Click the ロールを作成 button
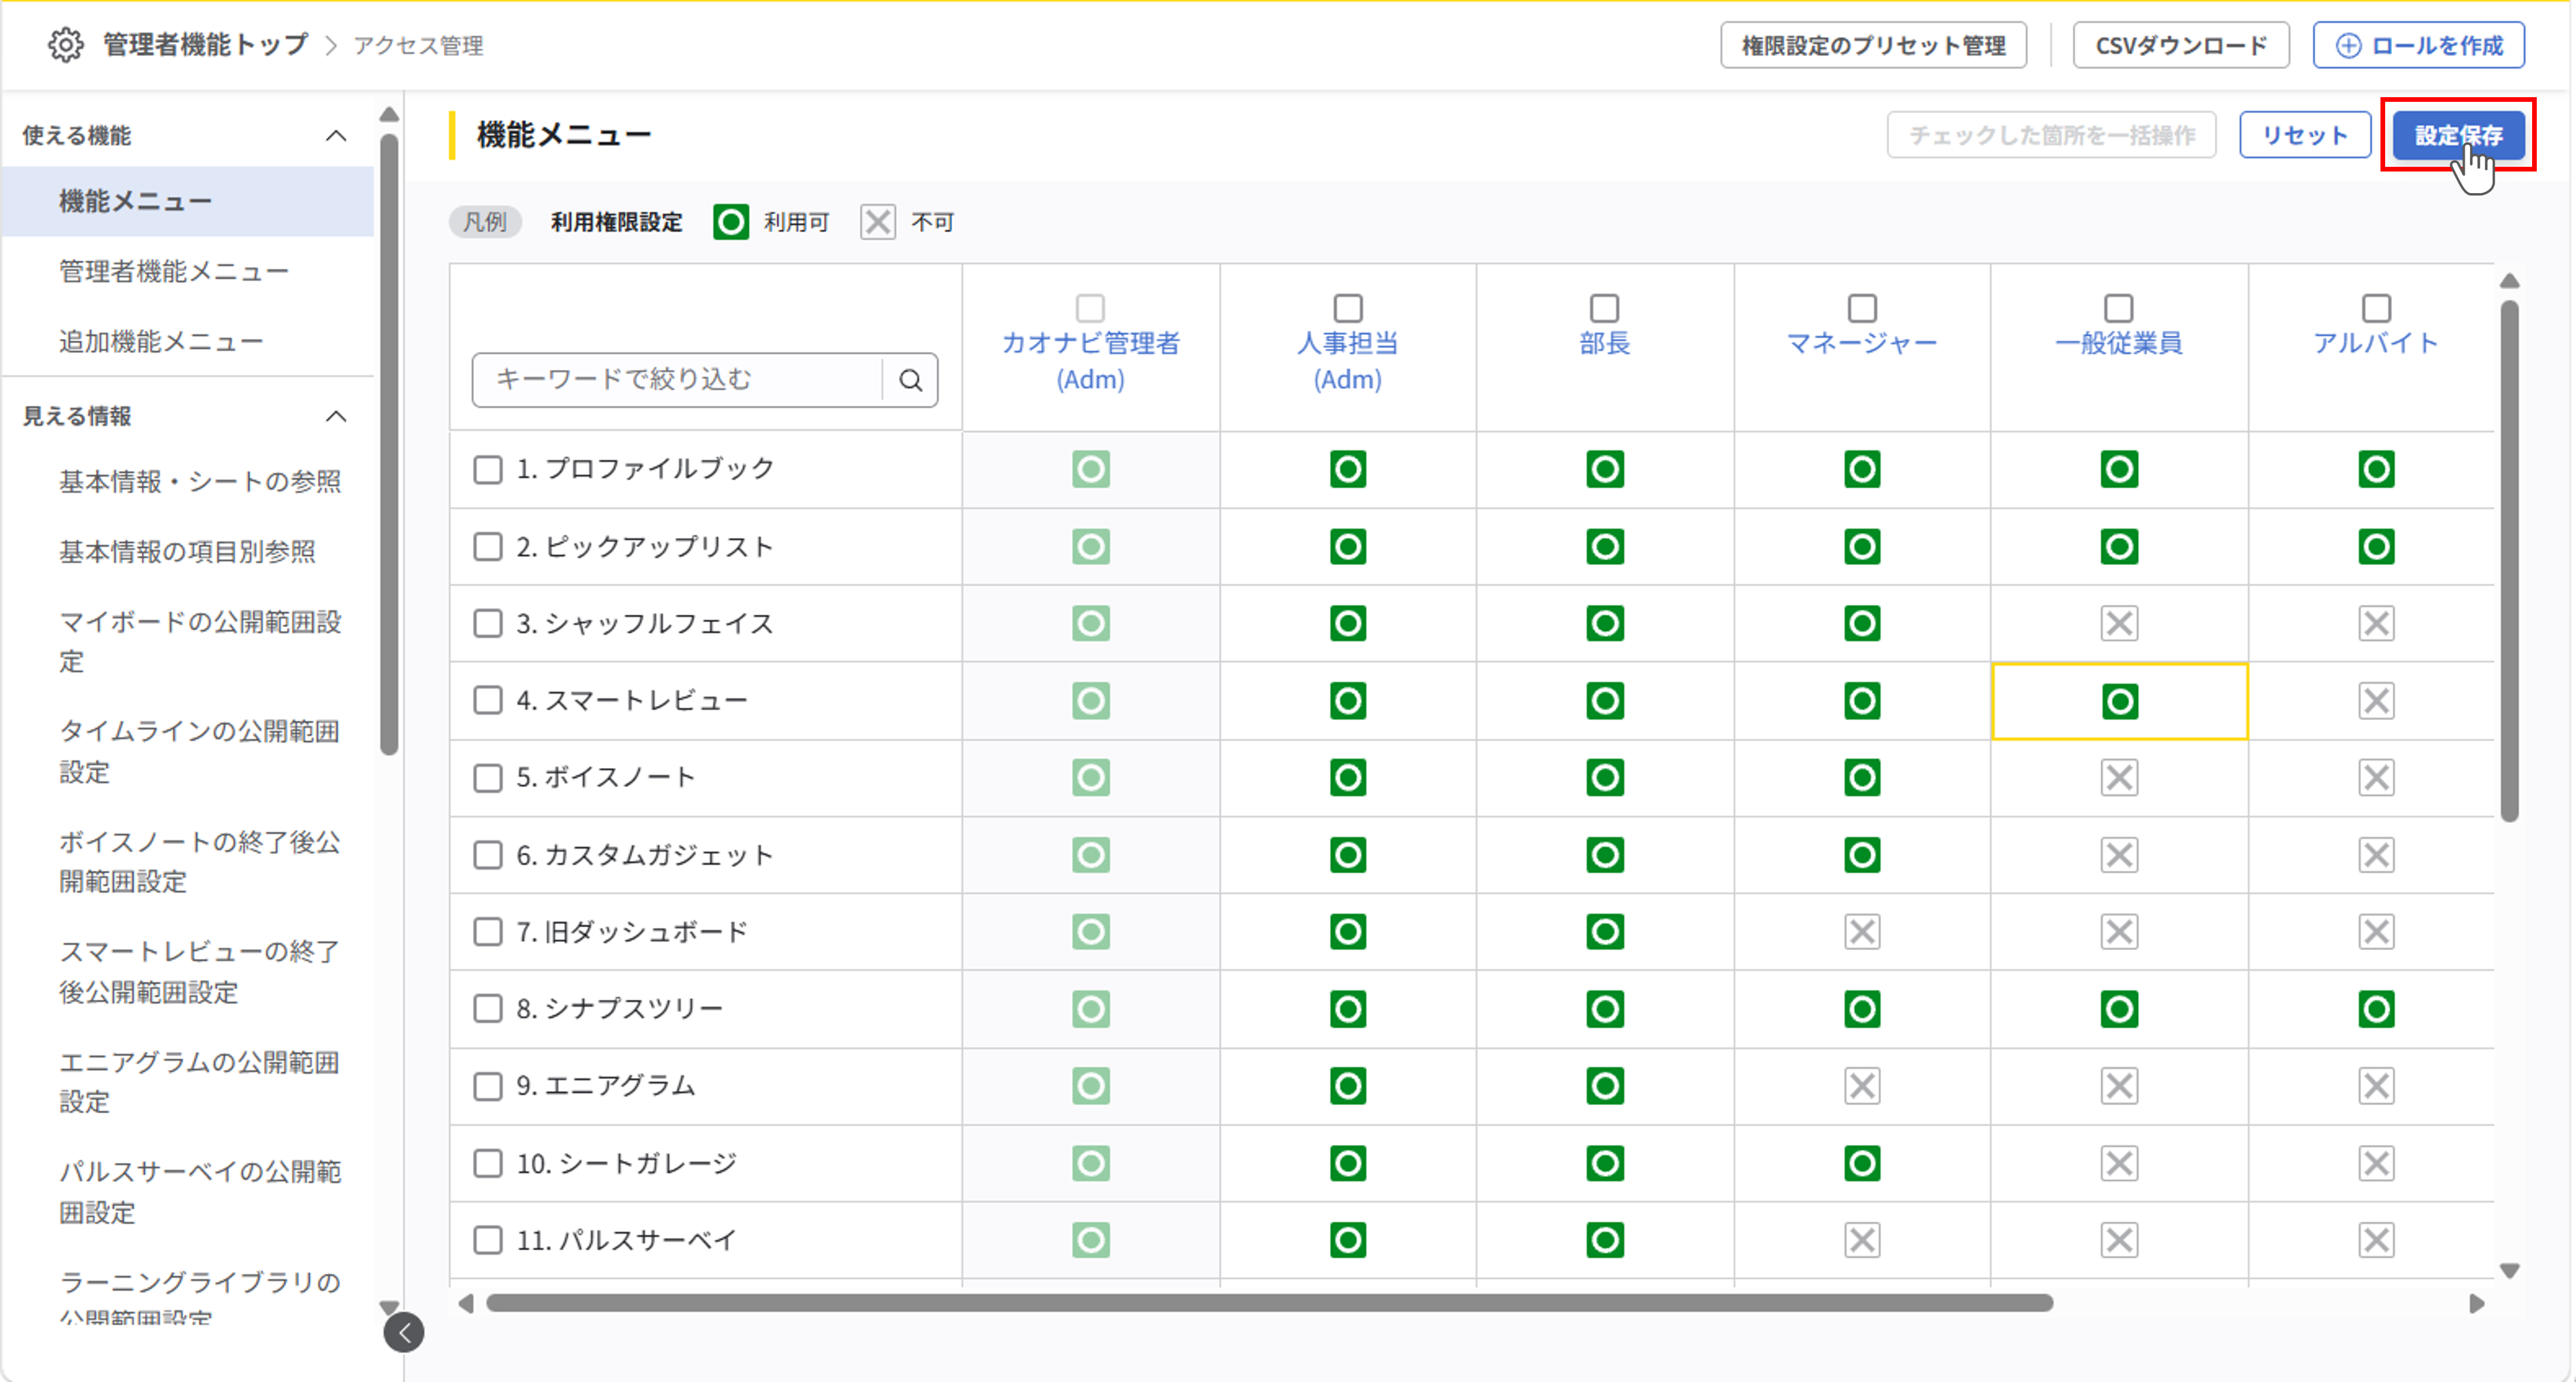This screenshot has width=2576, height=1382. [2418, 46]
